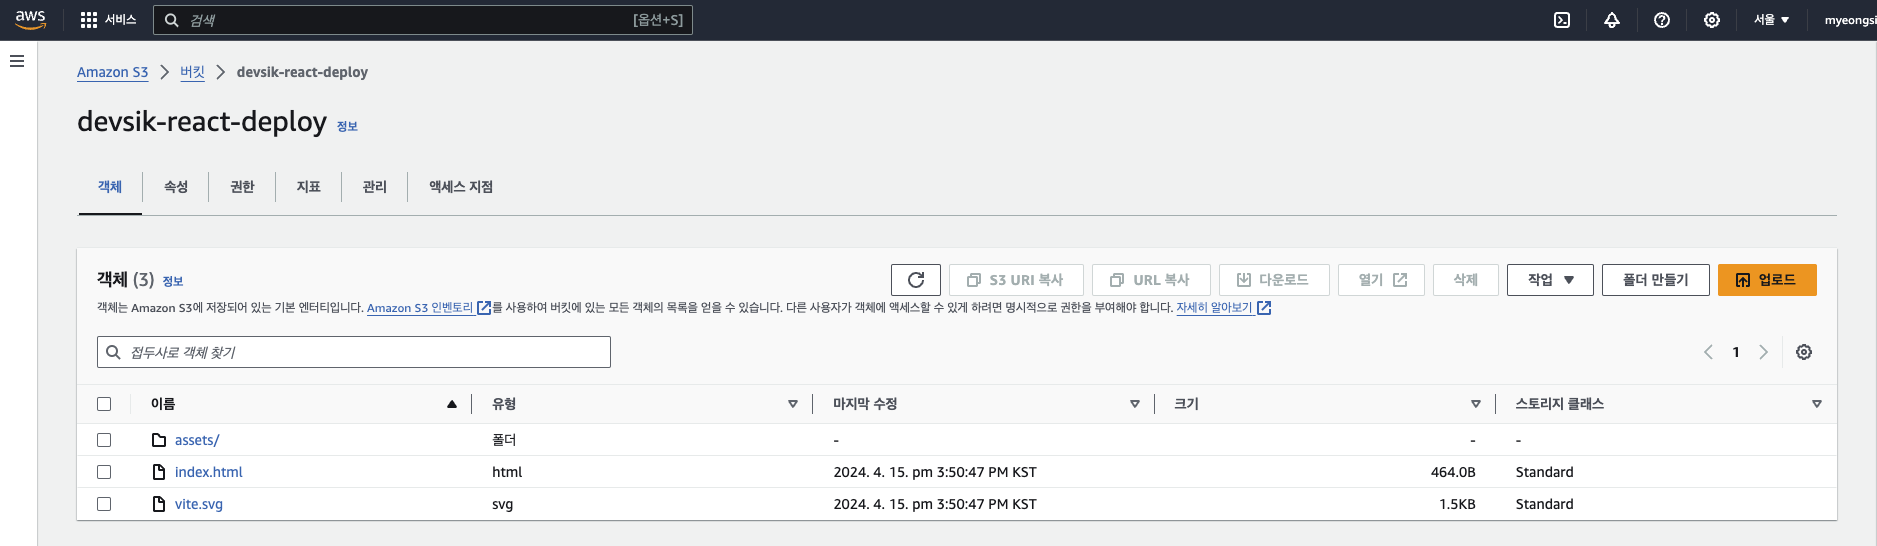The image size is (1877, 546).
Task: Sort by 크기 column arrow
Action: pos(1476,404)
